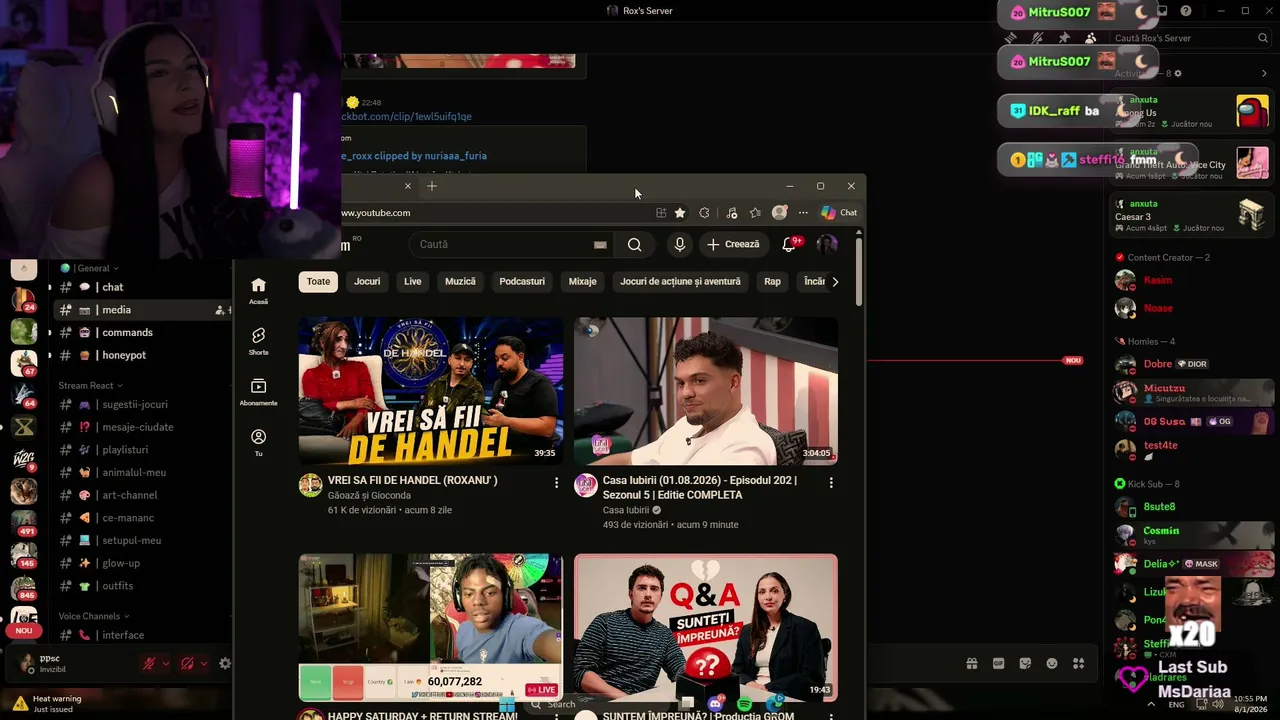Screen dimensions: 1280x720
Task: Open options menu for Casa Iubirii video
Action: [830, 483]
